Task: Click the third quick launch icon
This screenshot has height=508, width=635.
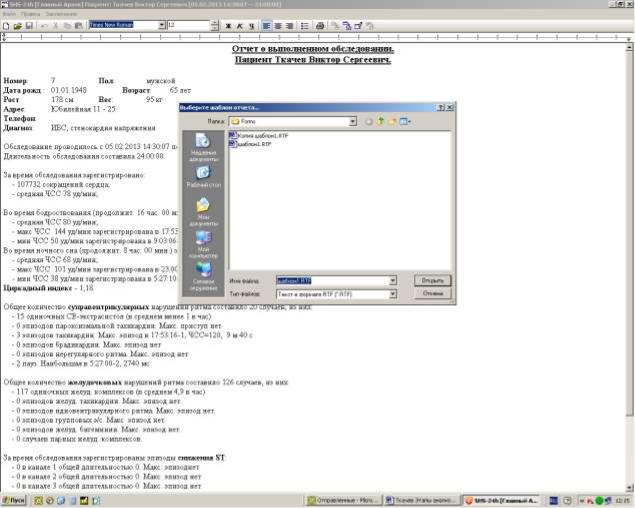Action: pos(61,500)
